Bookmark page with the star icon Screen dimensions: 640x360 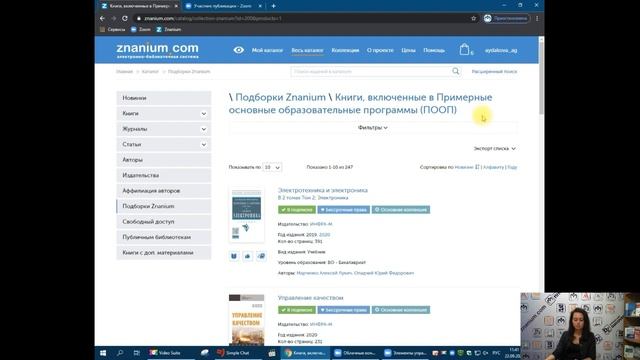pyautogui.click(x=473, y=18)
